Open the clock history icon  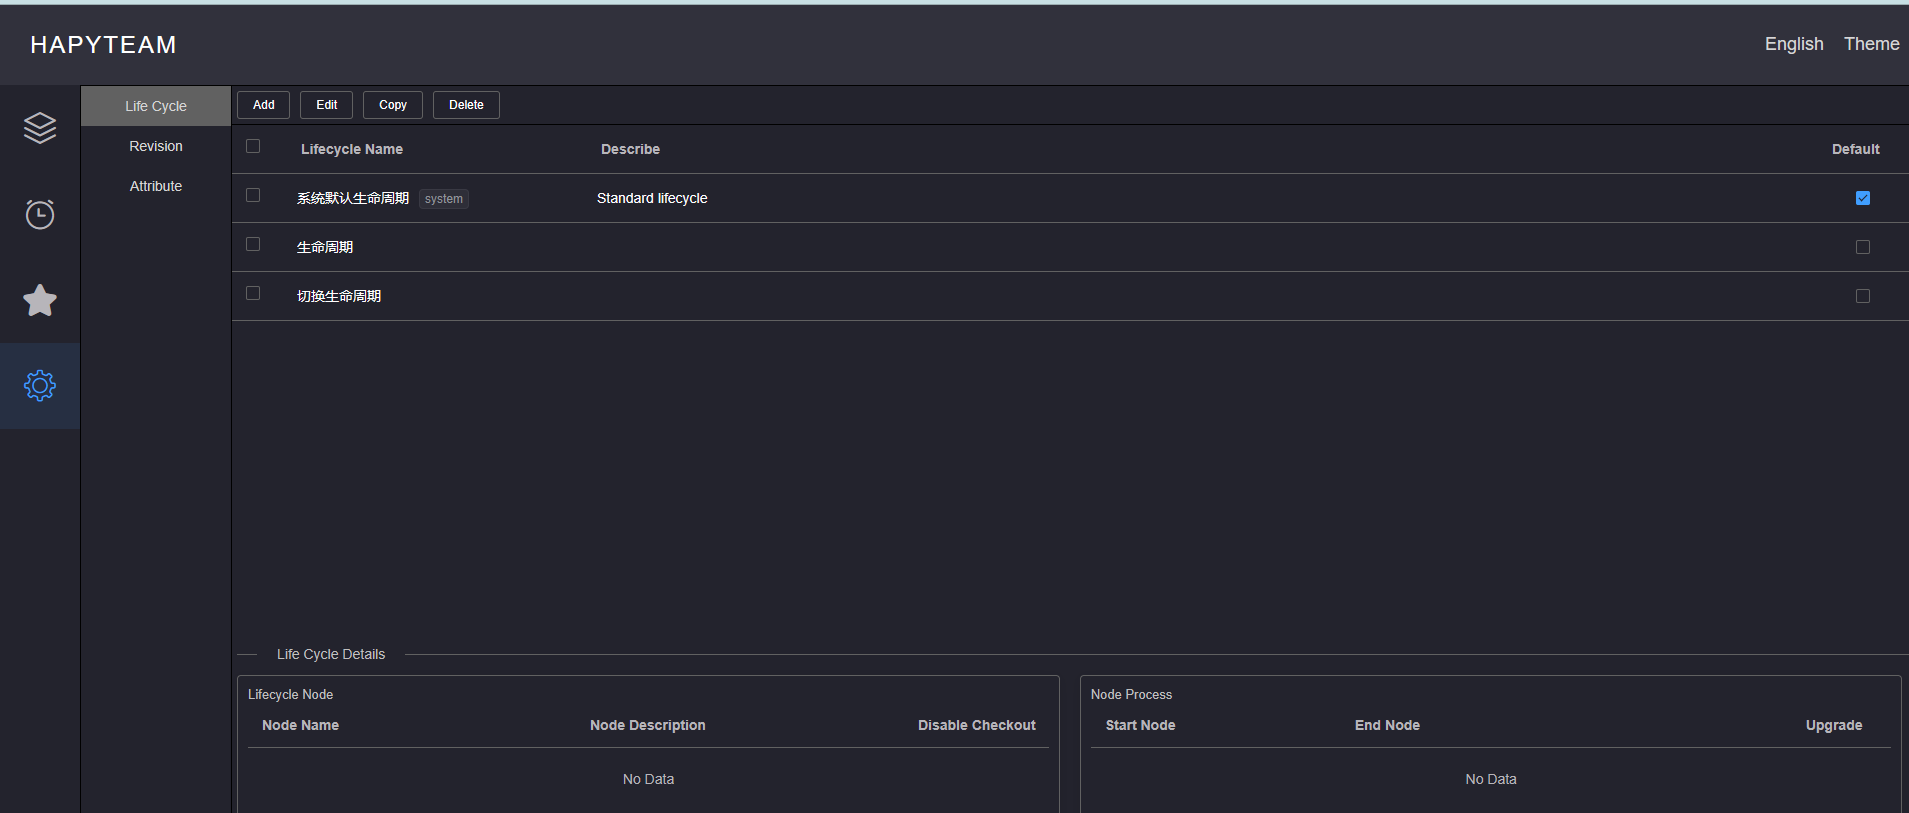coord(40,214)
